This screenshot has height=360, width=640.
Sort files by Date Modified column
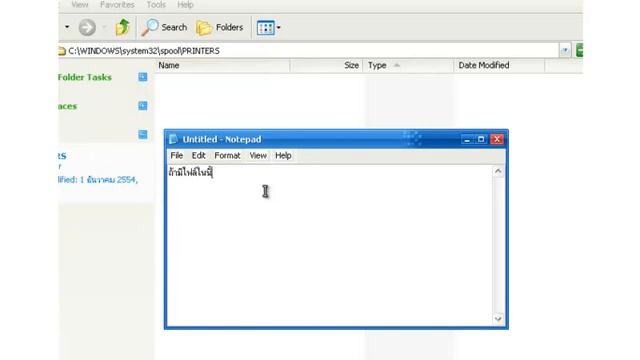tap(499, 65)
